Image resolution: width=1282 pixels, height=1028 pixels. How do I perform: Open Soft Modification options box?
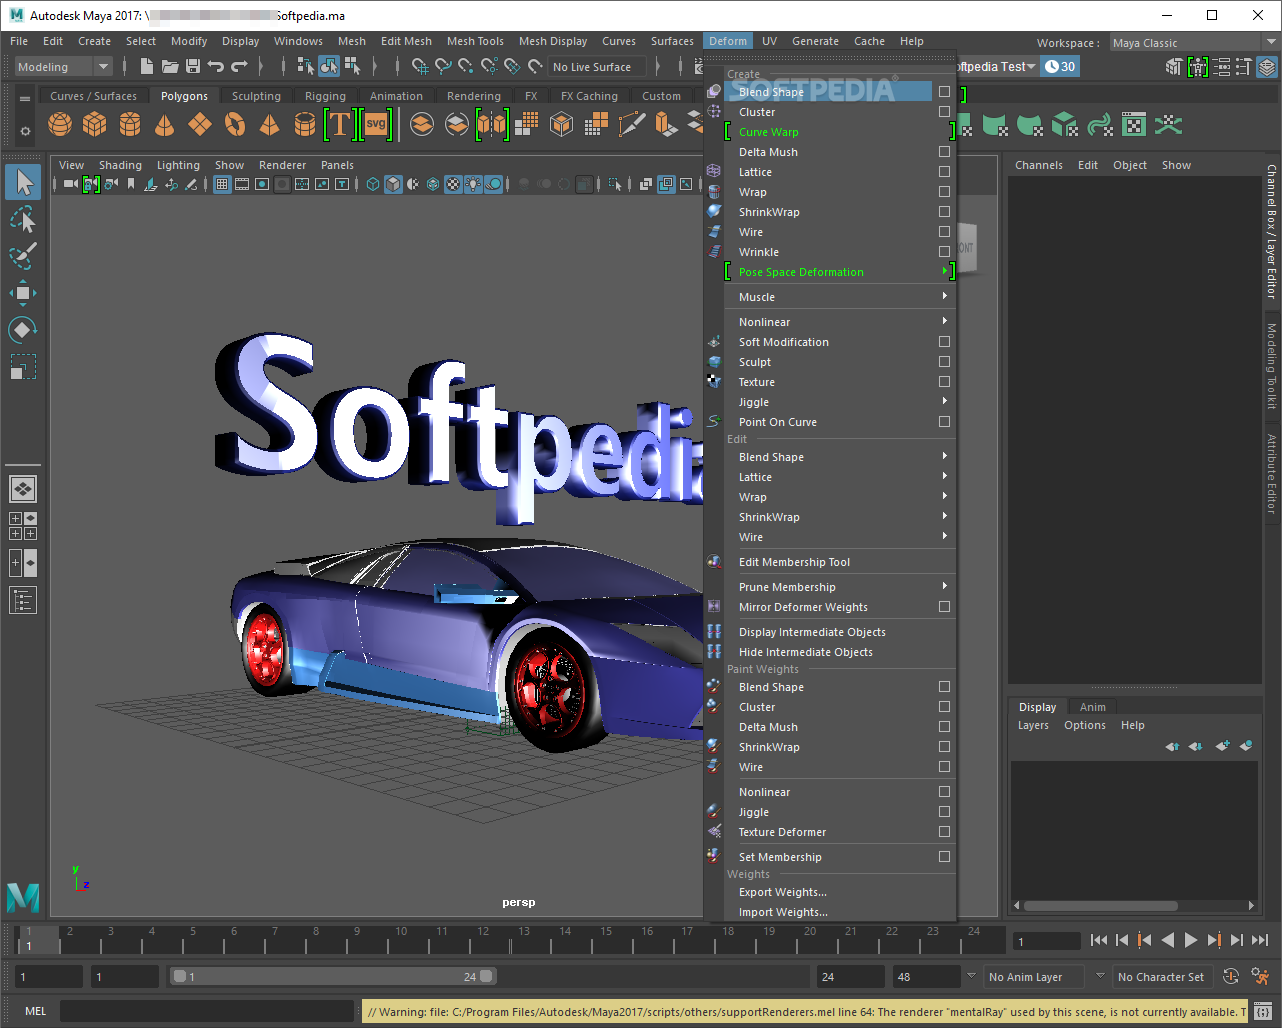[944, 342]
